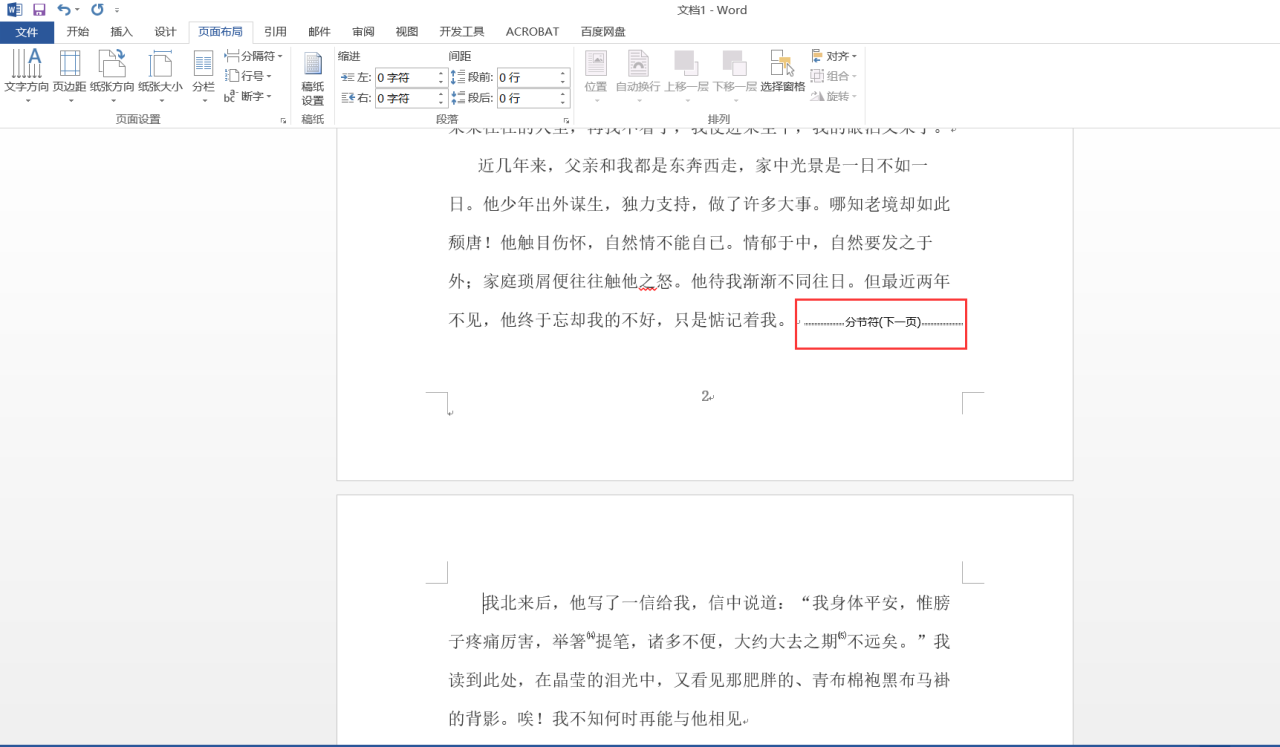Save the document with the floppy disk icon
1280x747 pixels.
click(39, 10)
